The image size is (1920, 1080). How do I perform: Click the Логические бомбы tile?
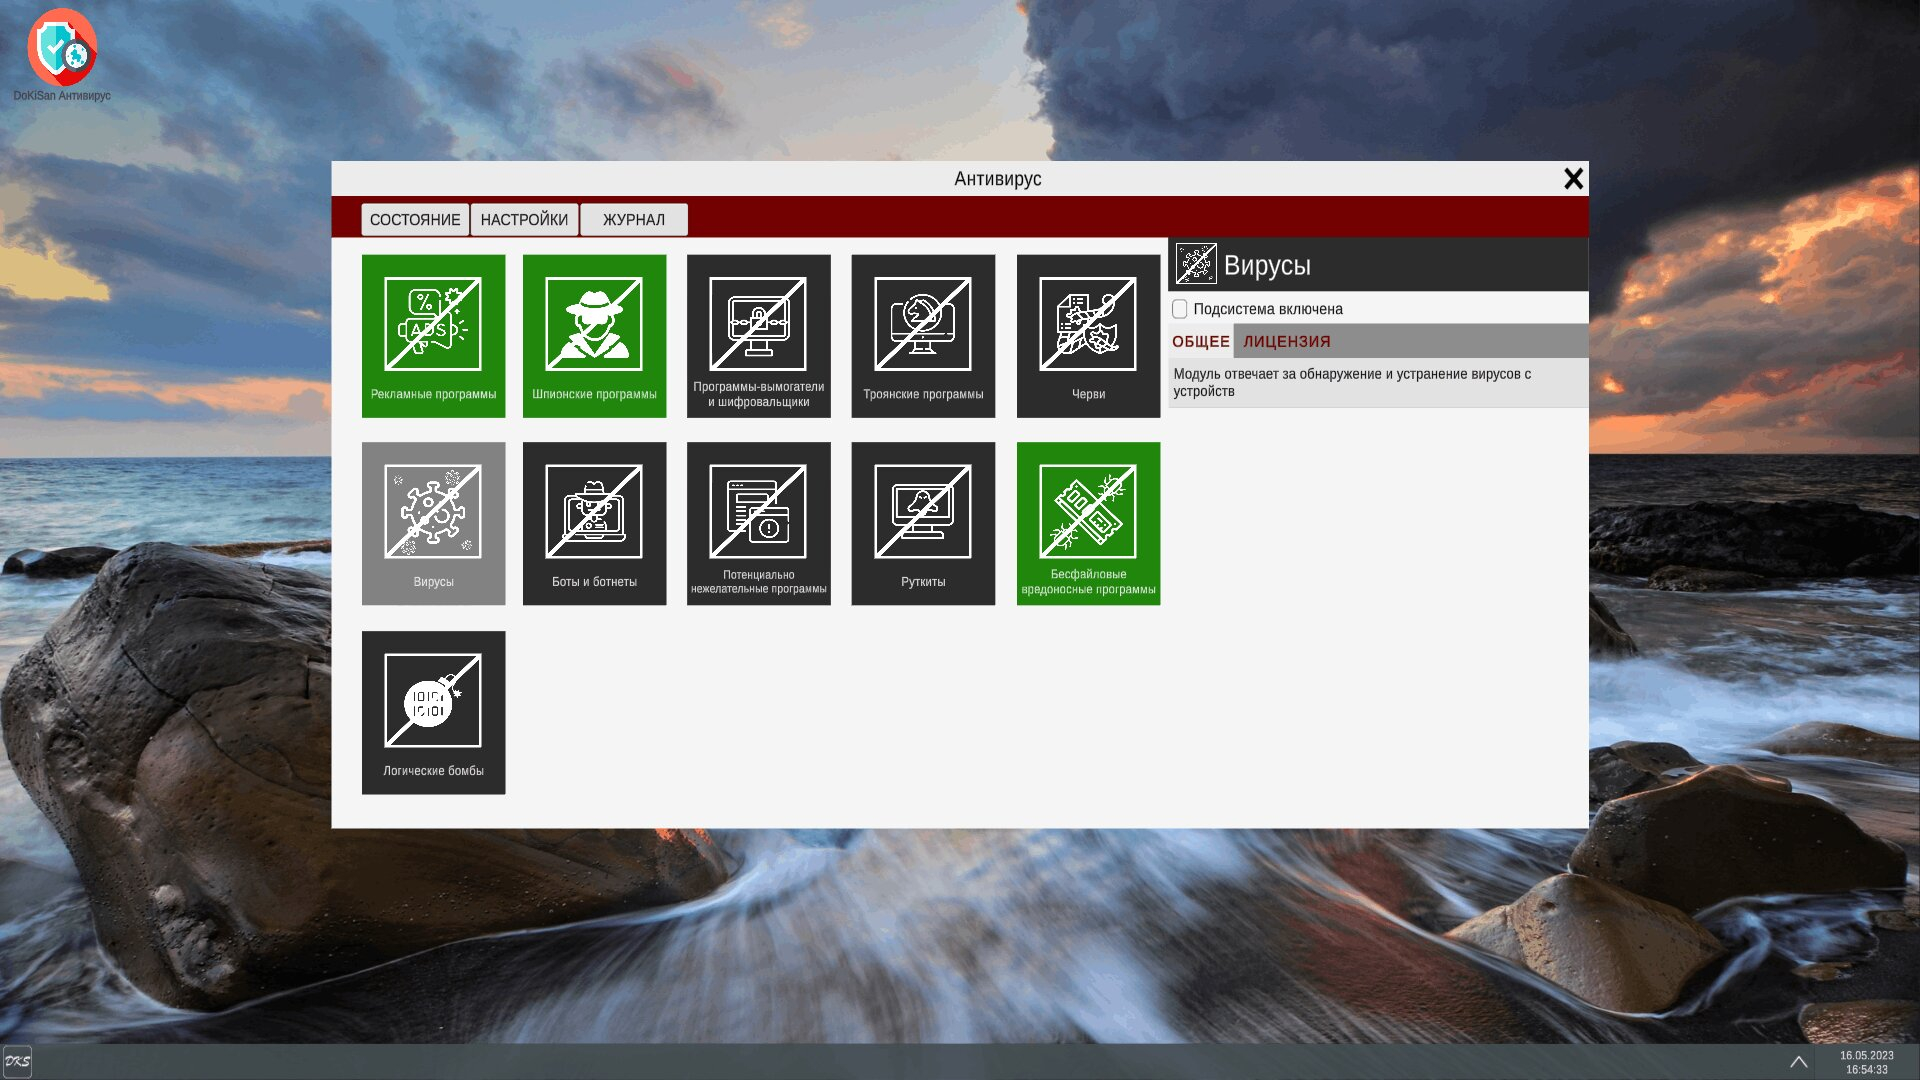[433, 712]
